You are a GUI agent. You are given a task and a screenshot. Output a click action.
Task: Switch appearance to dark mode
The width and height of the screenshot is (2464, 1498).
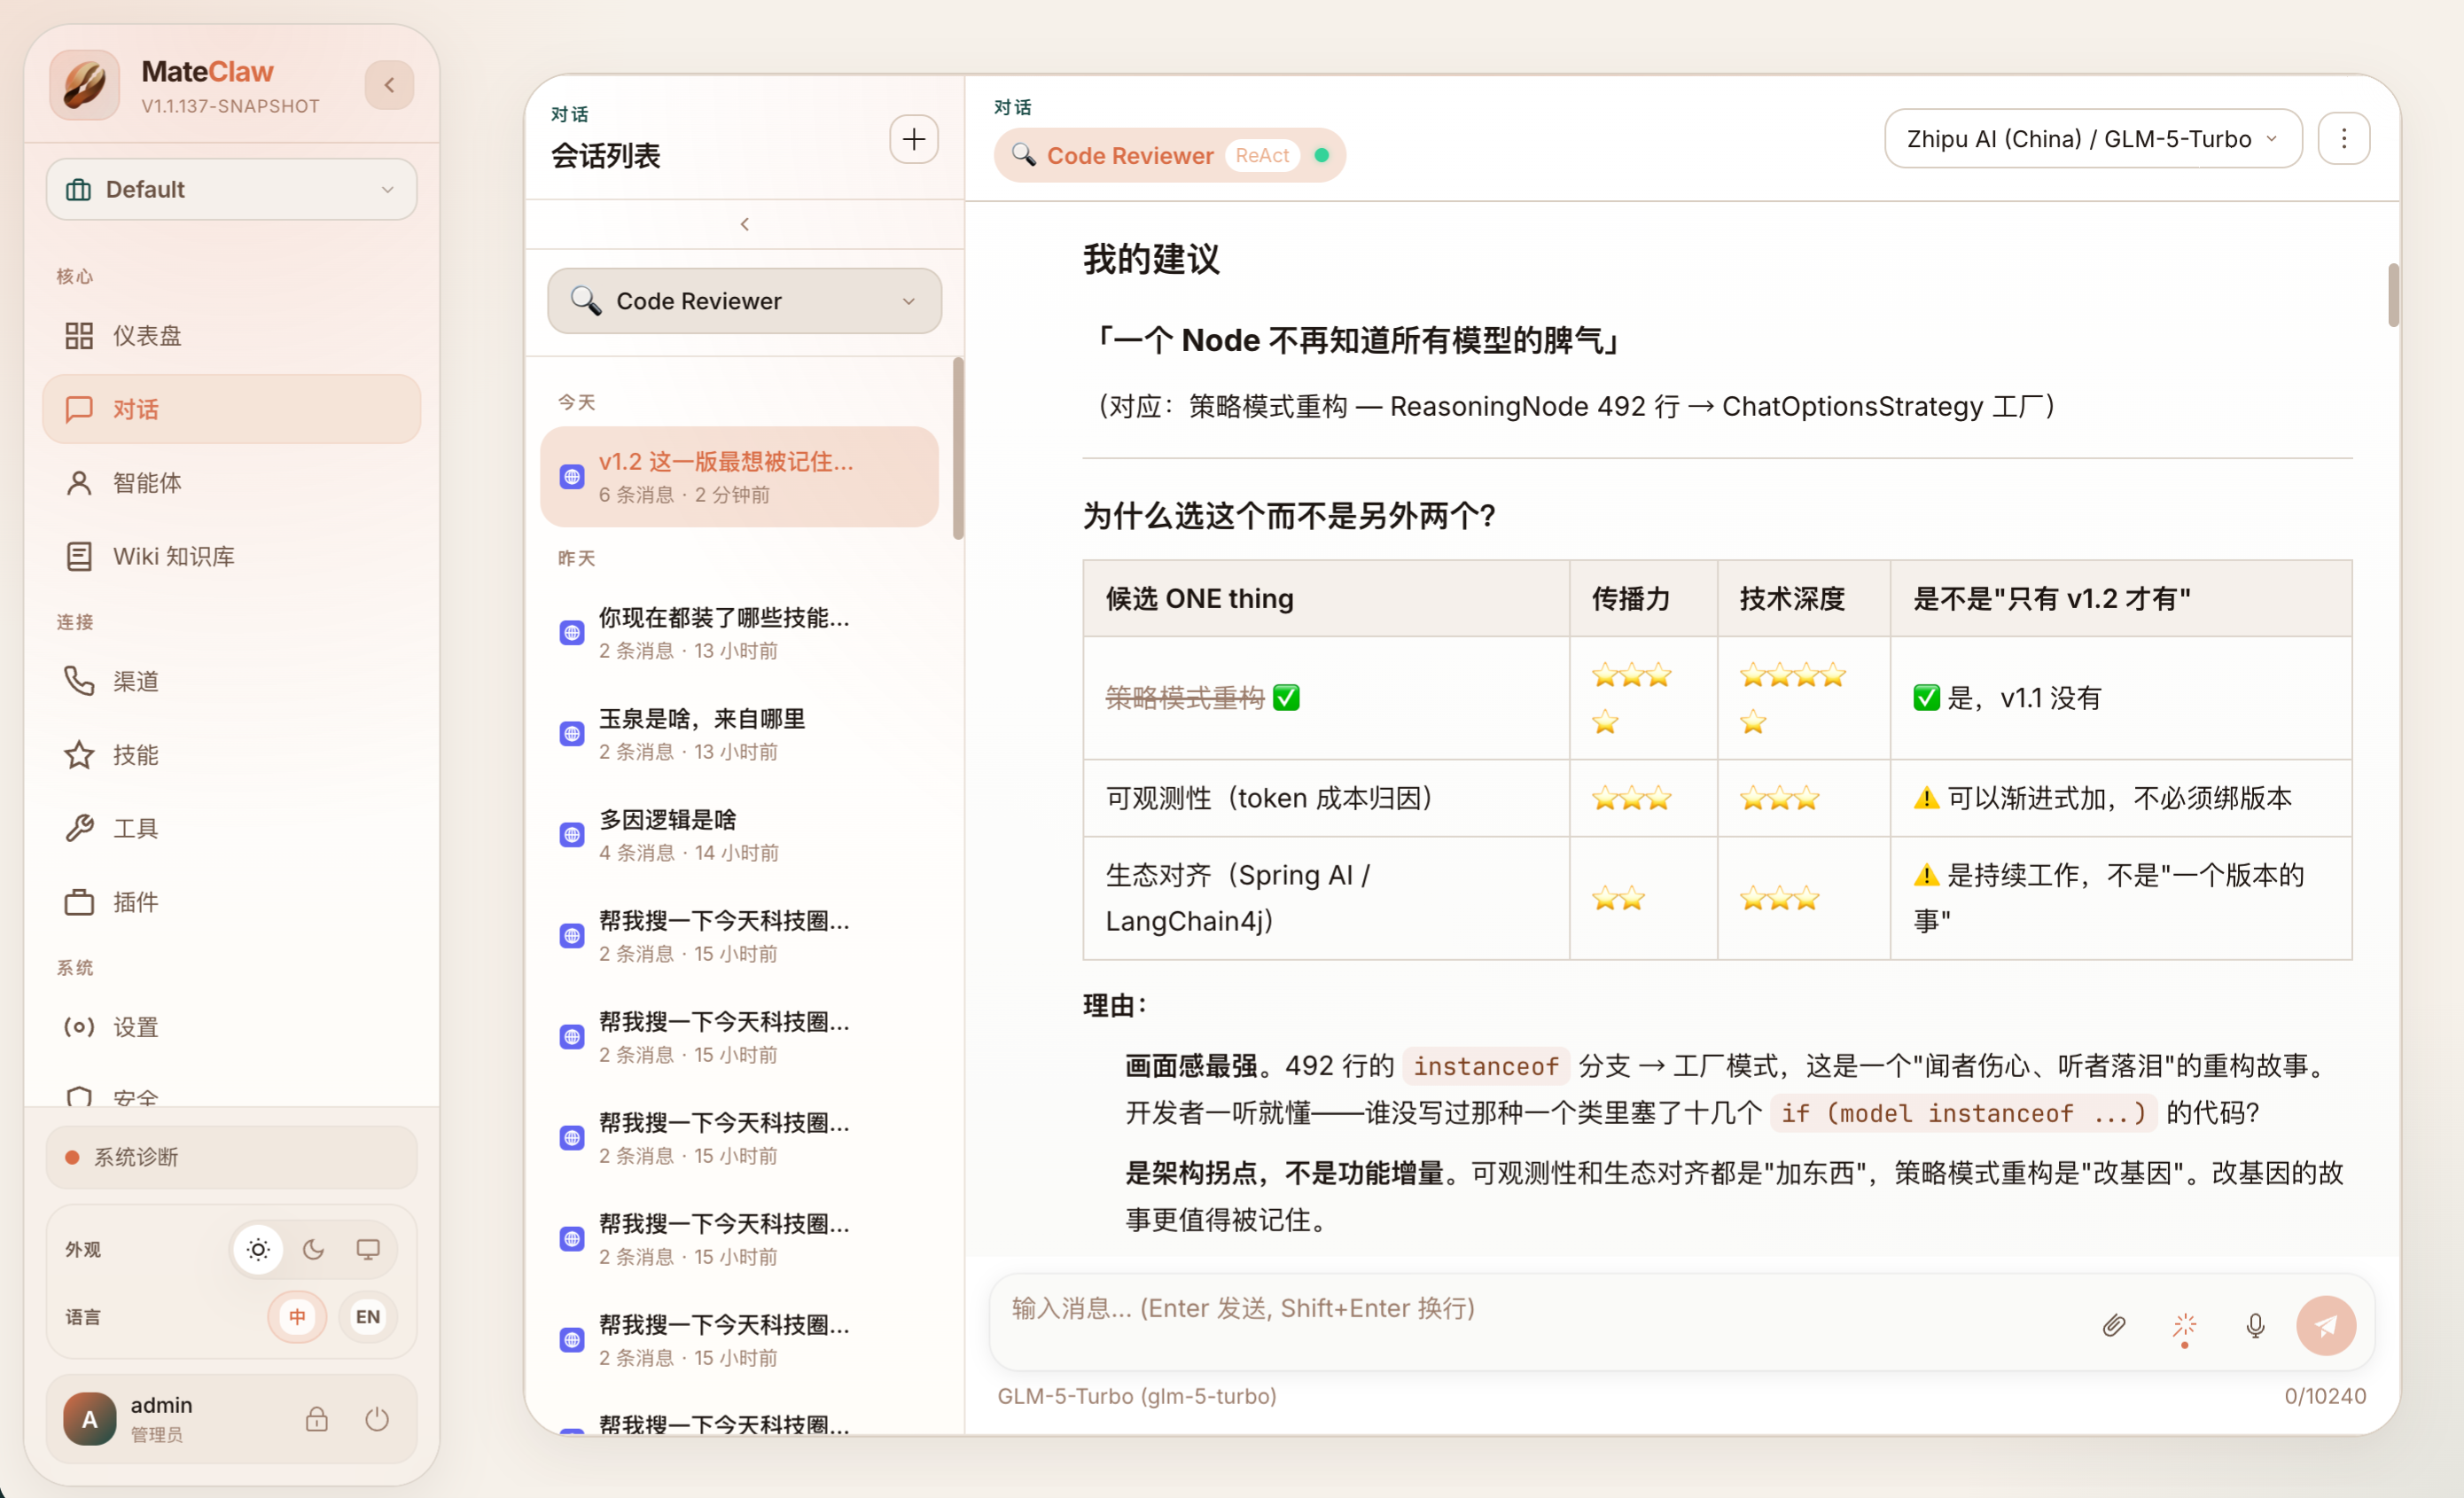[313, 1249]
